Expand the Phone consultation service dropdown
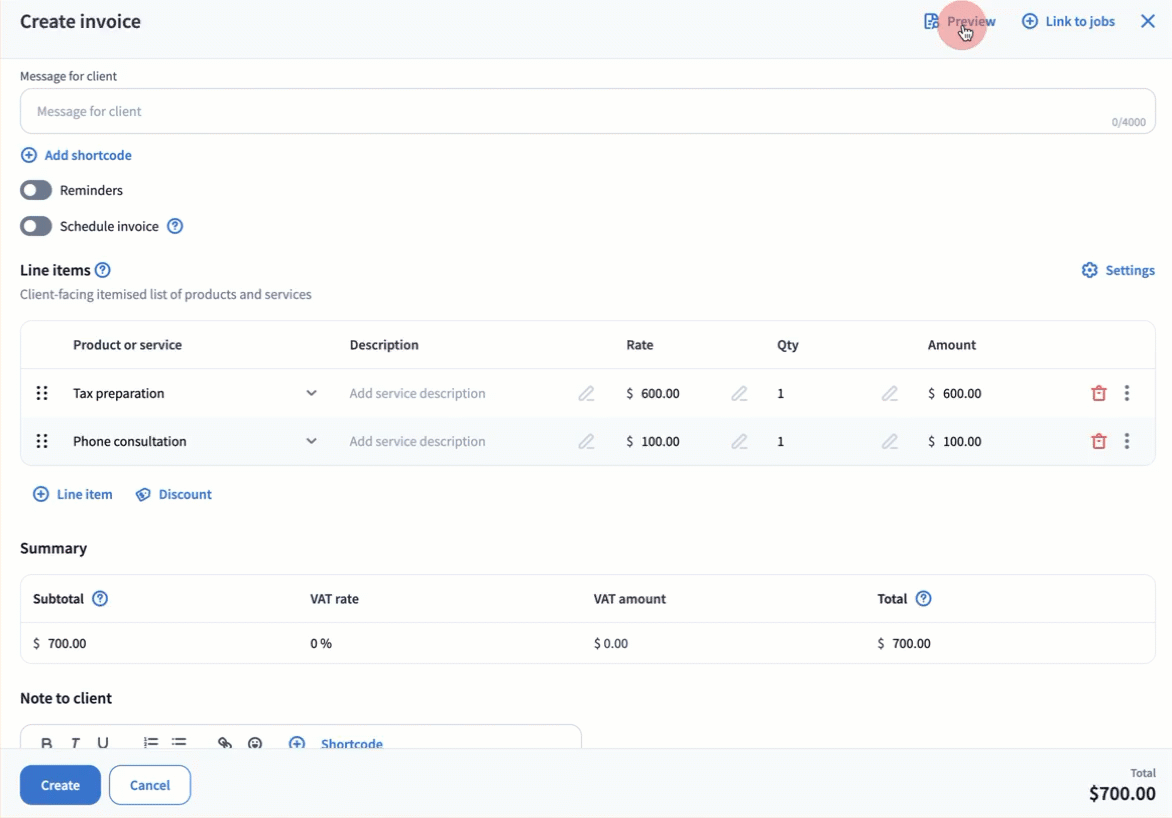Viewport: 1172px width, 818px height. (x=311, y=442)
